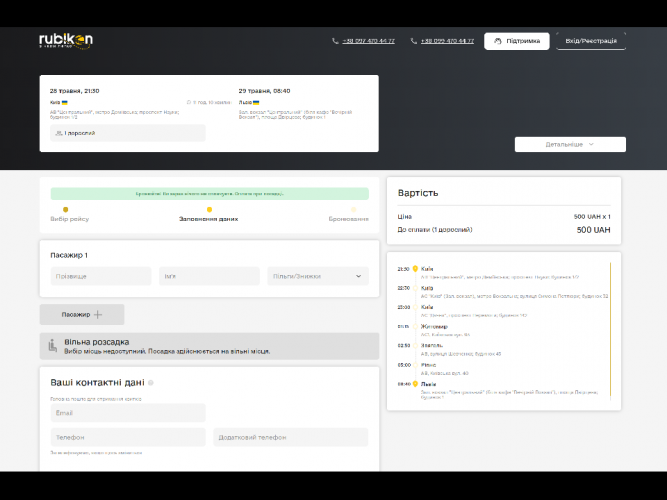Focus the Email input field

[128, 413]
